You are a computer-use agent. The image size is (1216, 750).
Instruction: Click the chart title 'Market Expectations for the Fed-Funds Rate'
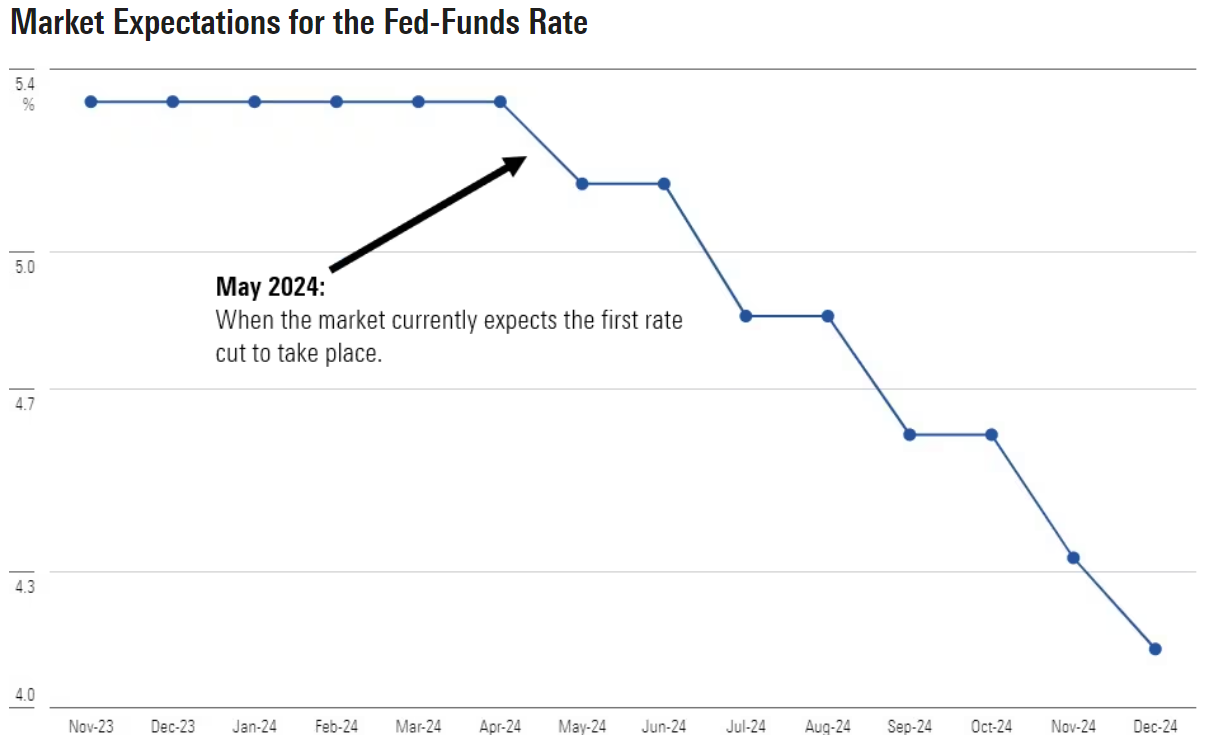tap(299, 23)
